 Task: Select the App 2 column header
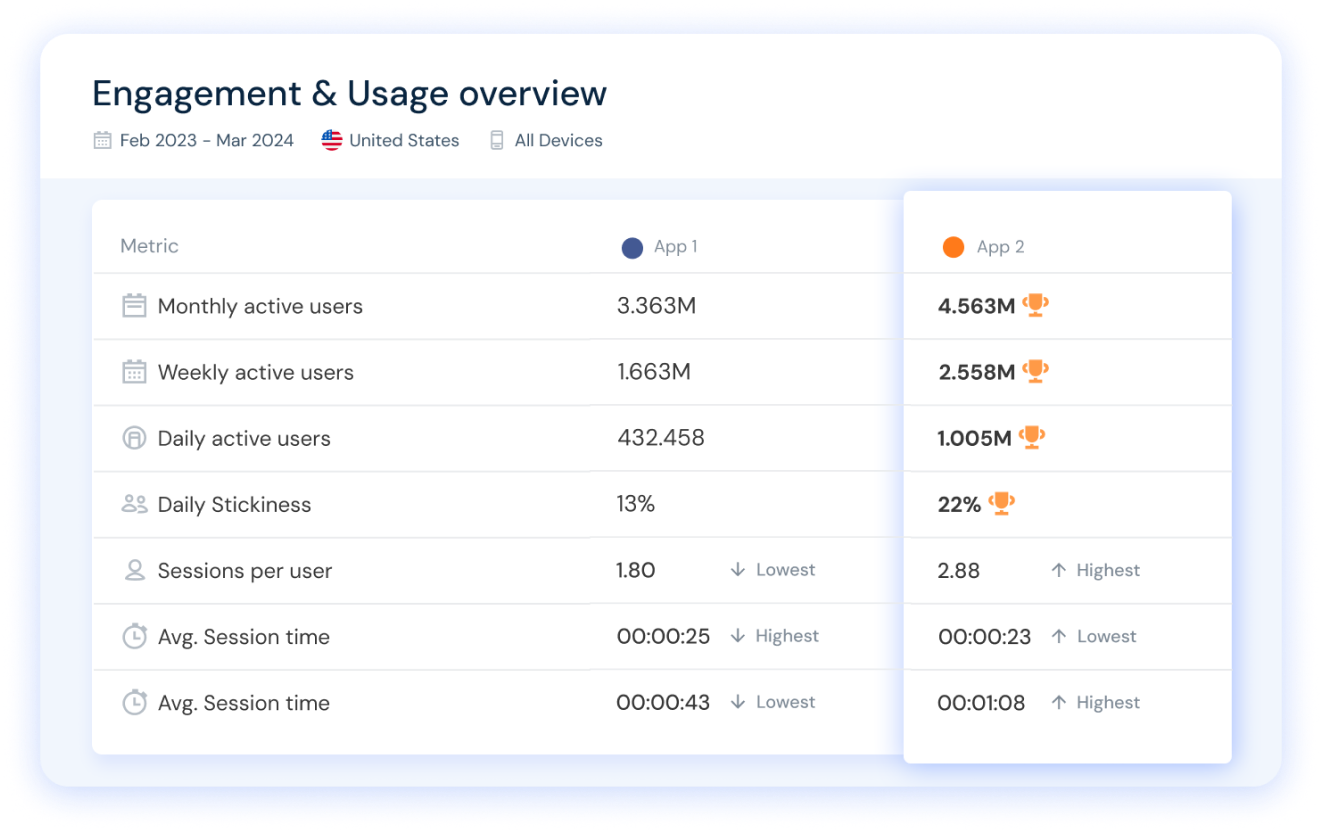point(1000,247)
